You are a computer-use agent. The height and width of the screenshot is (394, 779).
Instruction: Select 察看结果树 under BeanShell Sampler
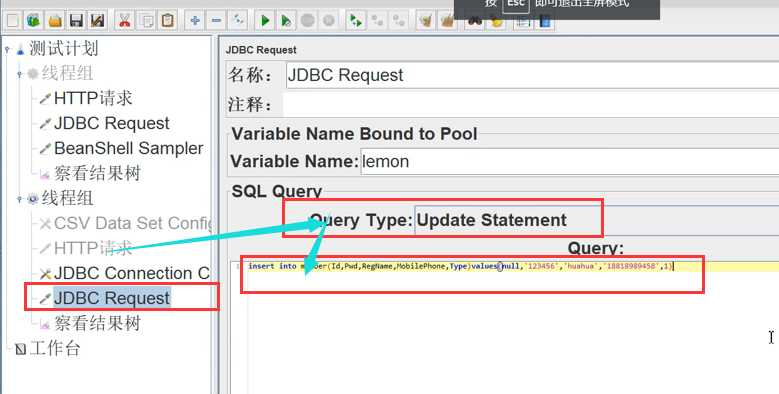97,173
